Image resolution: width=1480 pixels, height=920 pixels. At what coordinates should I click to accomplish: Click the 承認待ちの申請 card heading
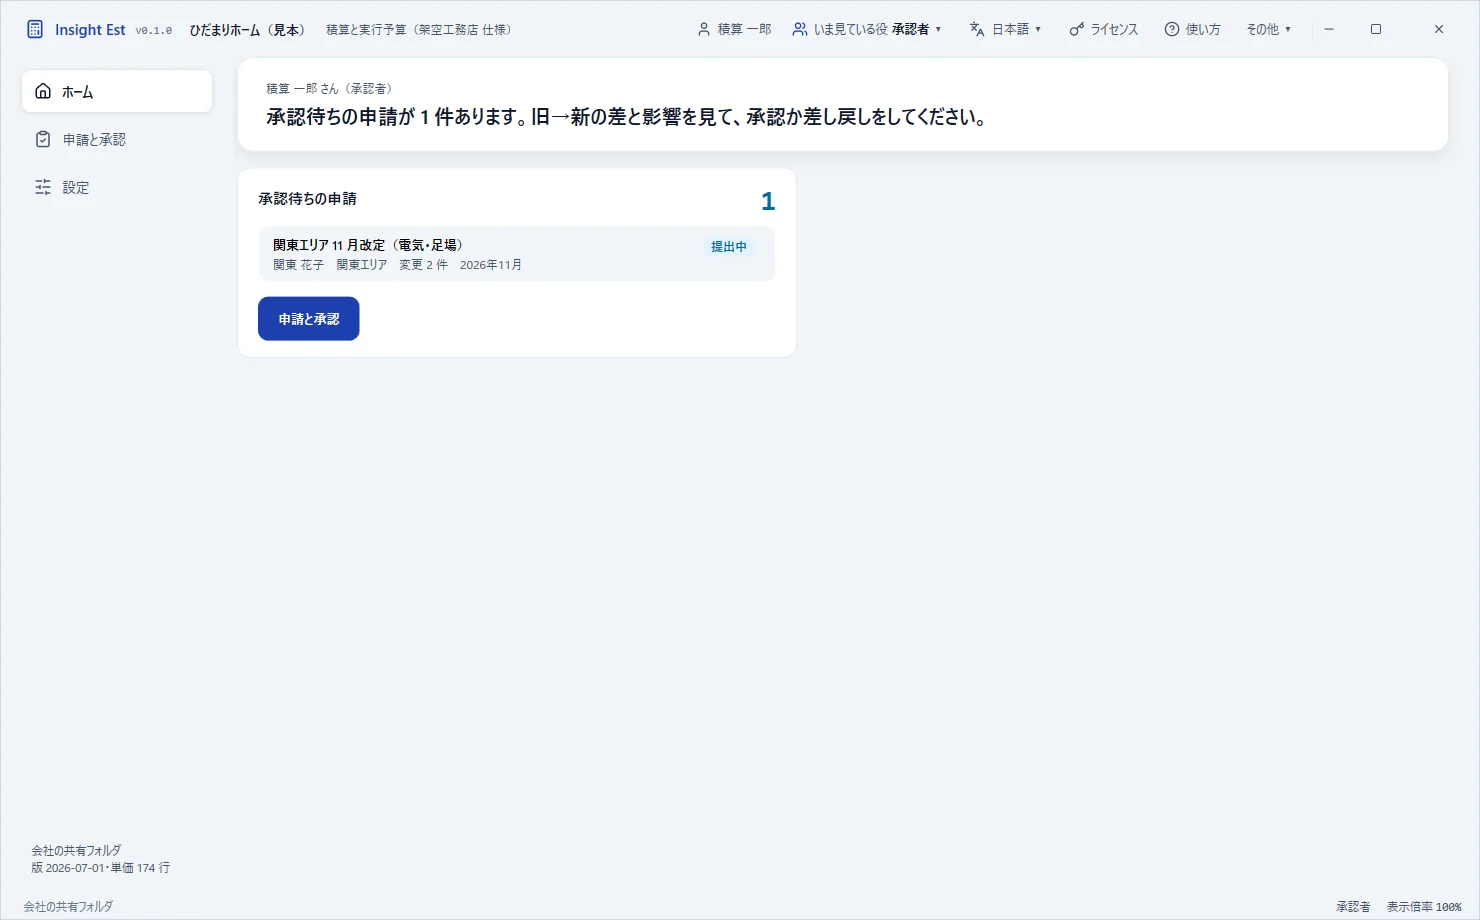click(x=307, y=198)
